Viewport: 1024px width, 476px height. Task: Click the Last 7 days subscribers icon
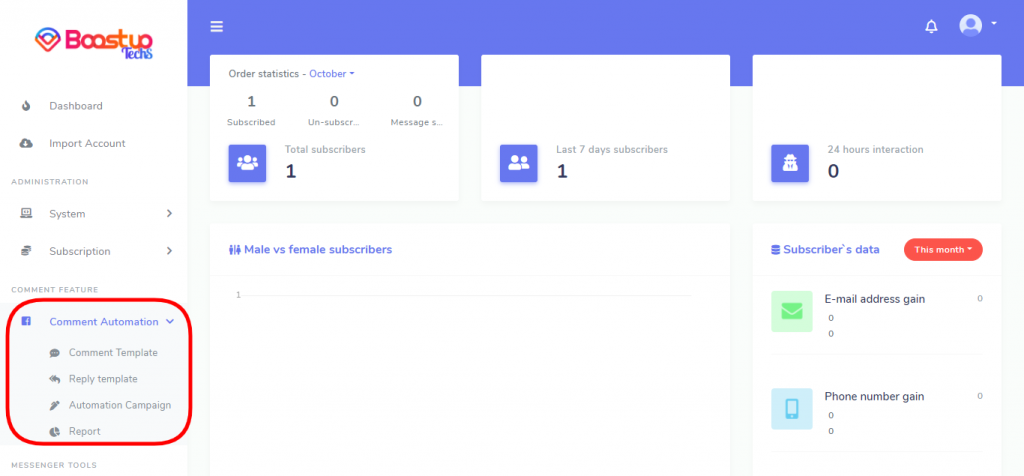pos(519,163)
